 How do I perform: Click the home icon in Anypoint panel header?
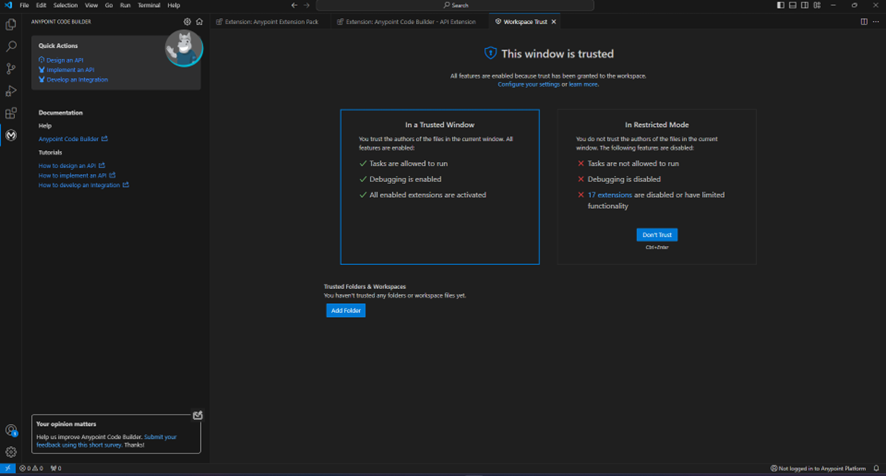tap(199, 21)
